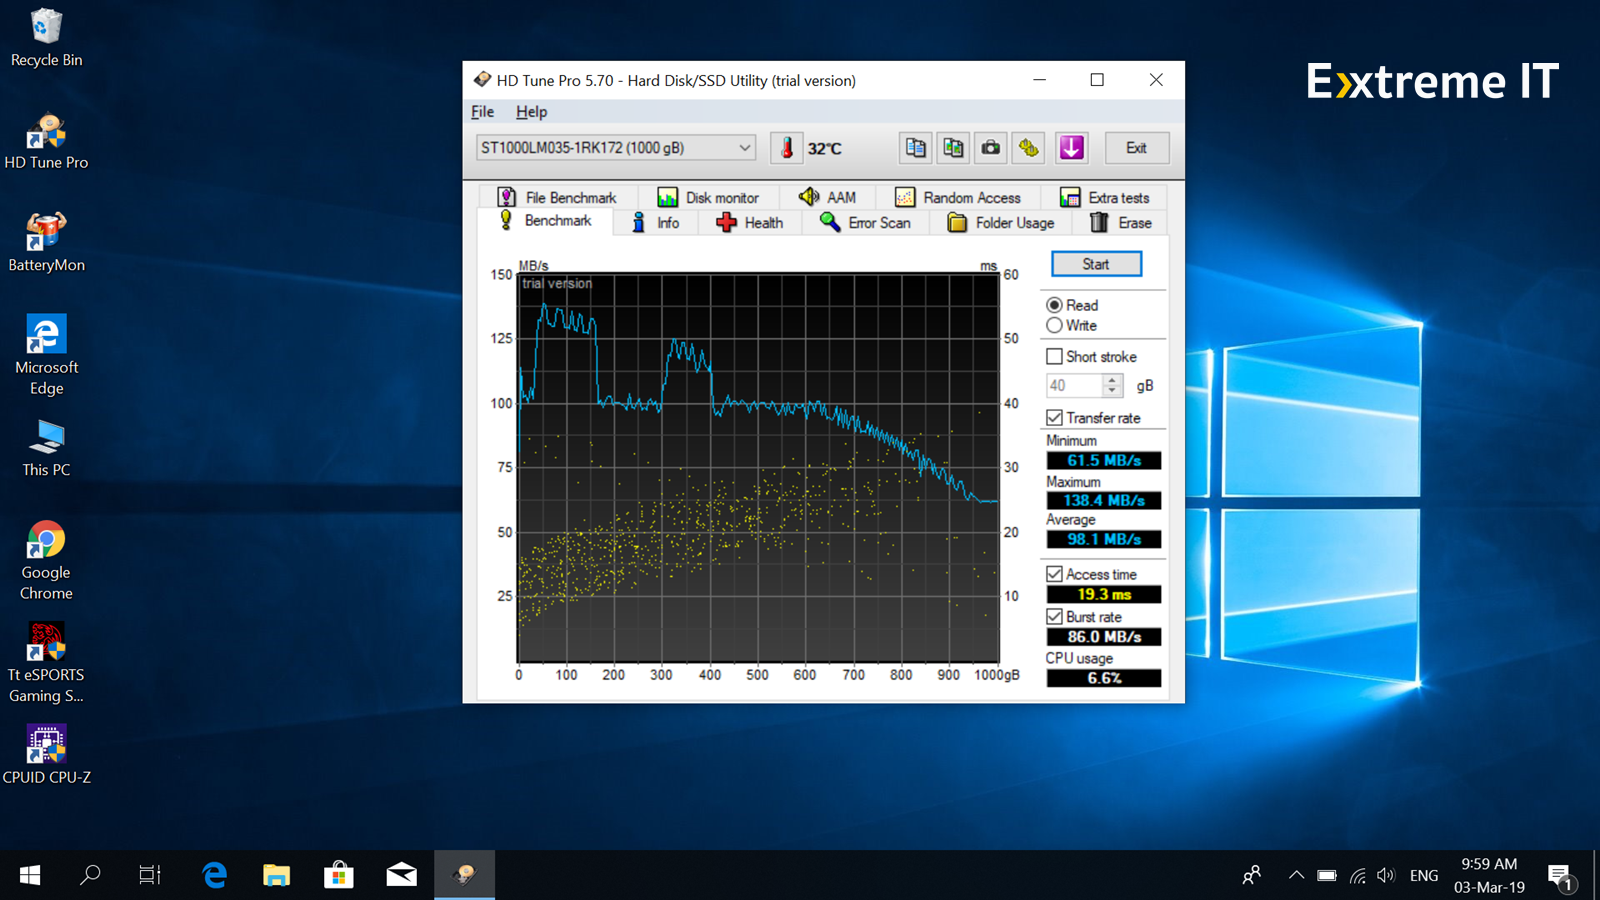
Task: Switch to the Disk monitor tab
Action: point(708,198)
